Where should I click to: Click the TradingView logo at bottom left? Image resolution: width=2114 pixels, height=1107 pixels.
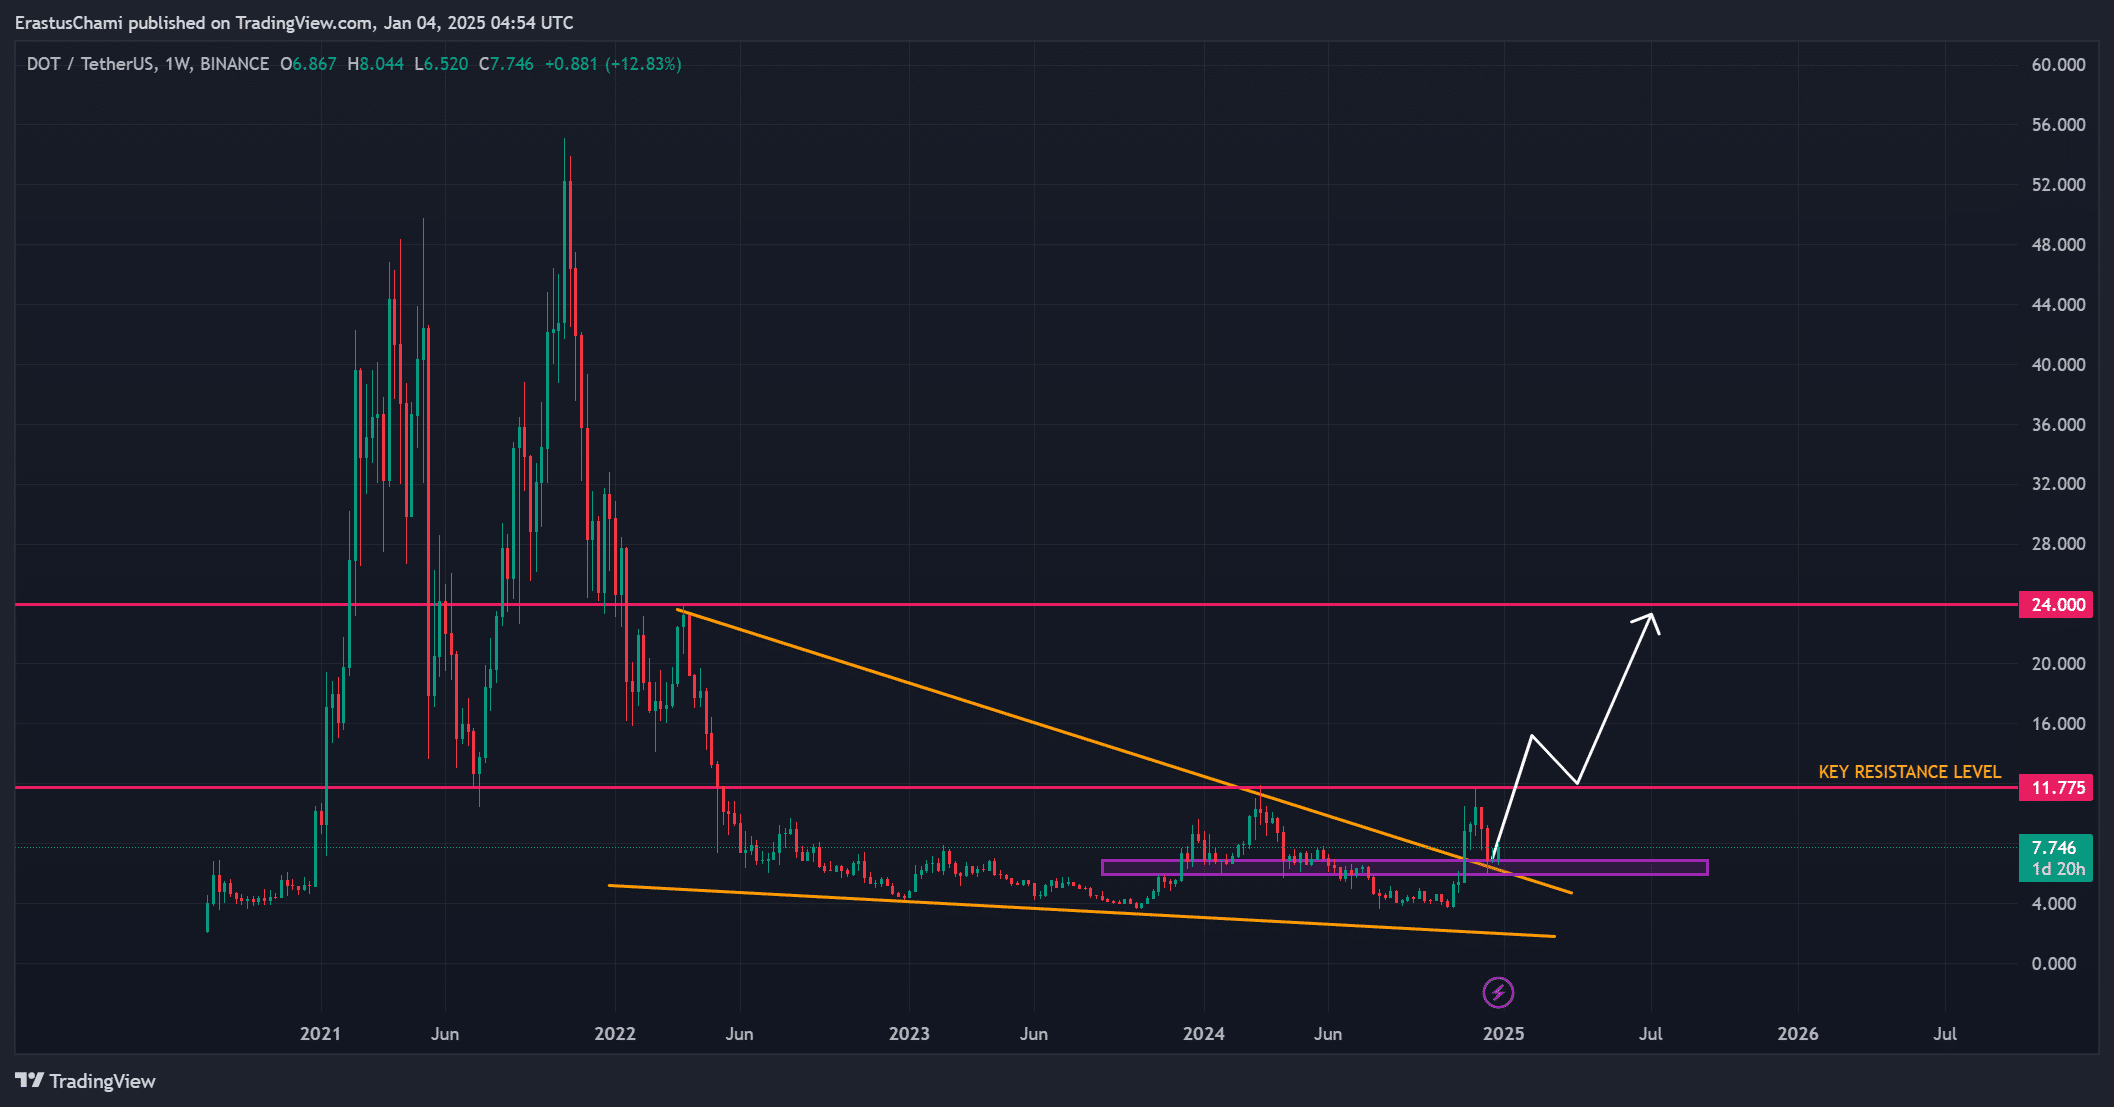86,1081
